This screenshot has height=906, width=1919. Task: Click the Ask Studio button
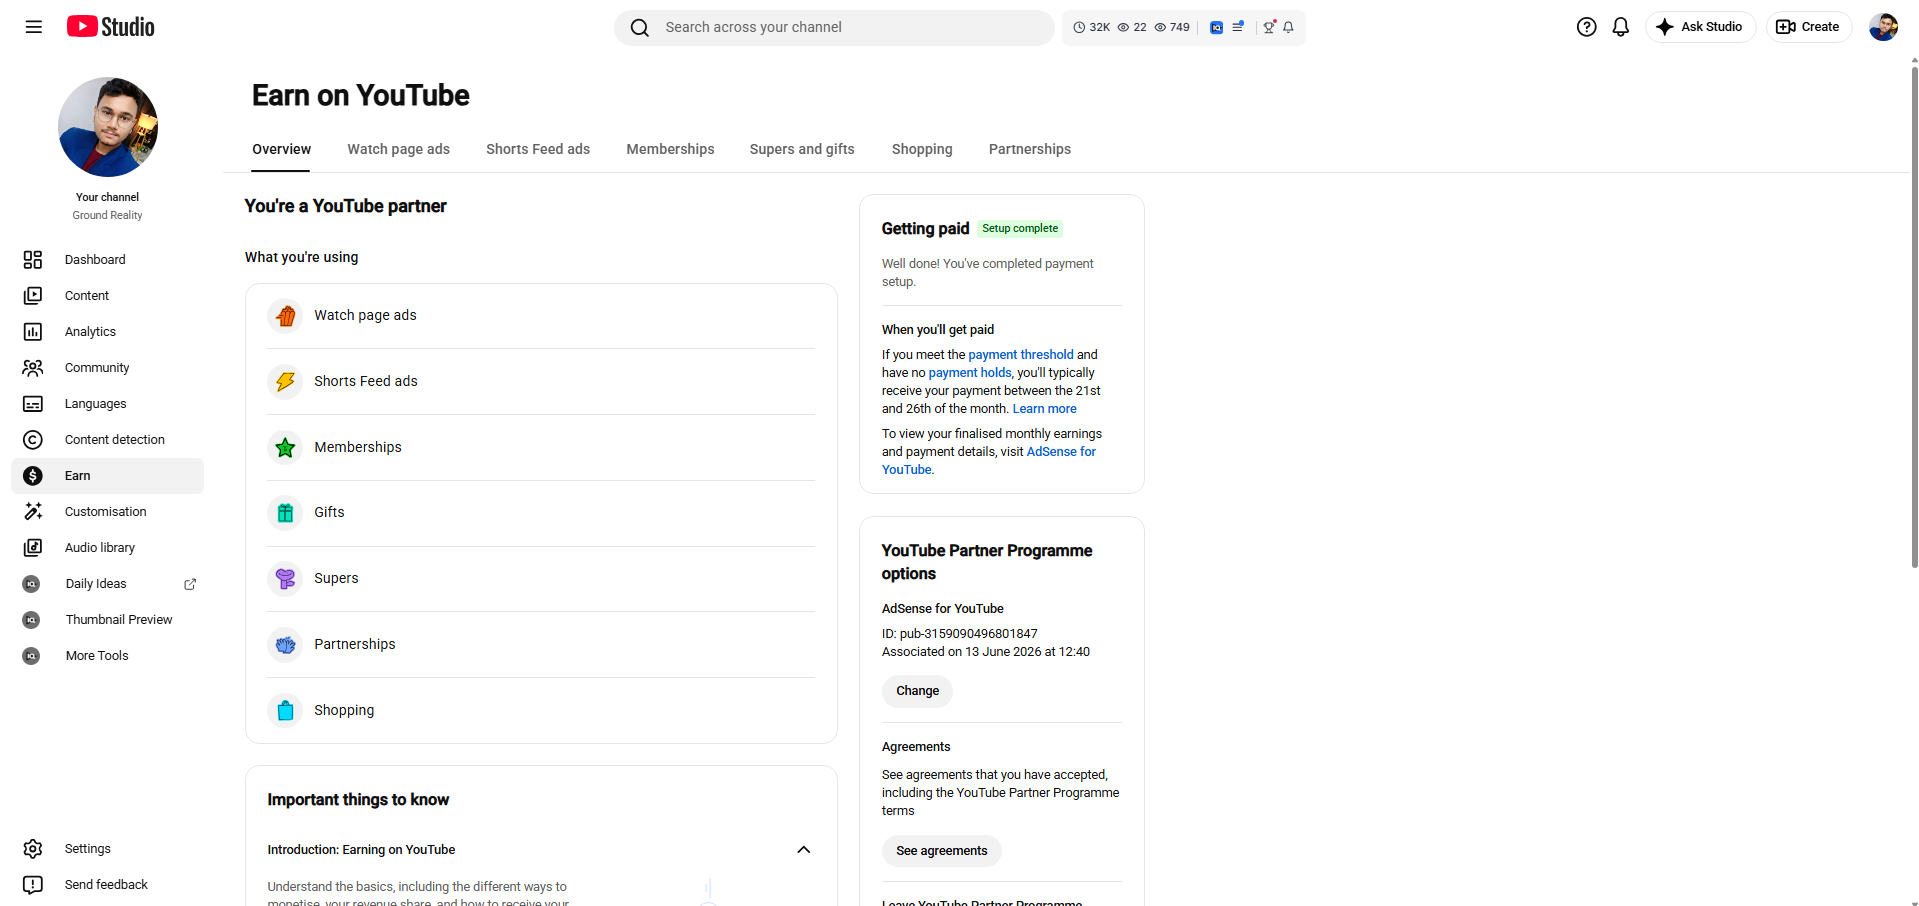1700,27
